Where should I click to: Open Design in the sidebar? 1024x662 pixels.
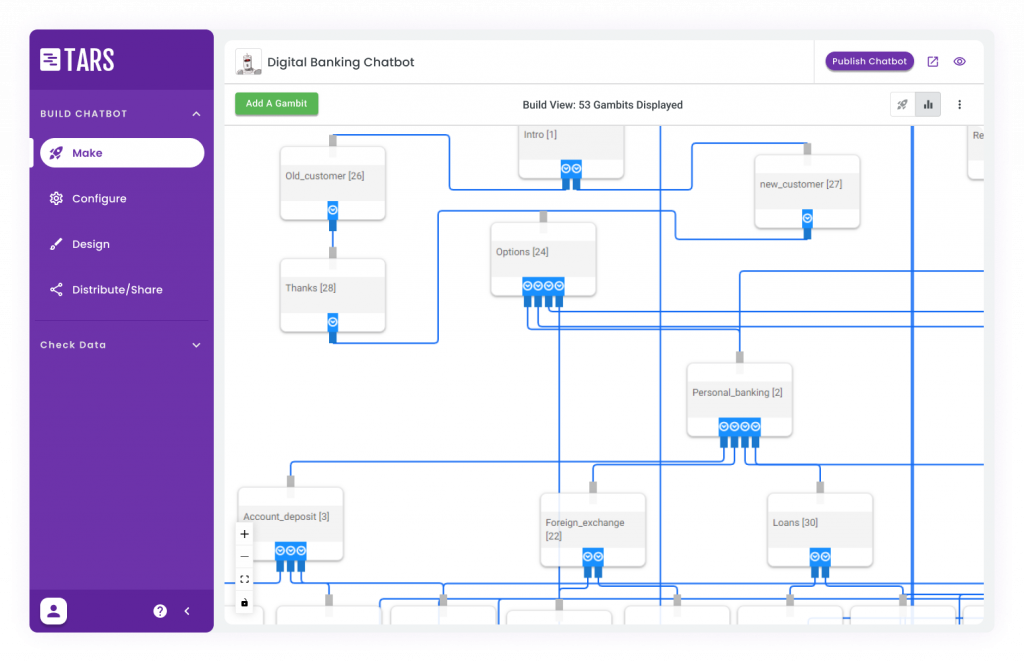click(90, 244)
